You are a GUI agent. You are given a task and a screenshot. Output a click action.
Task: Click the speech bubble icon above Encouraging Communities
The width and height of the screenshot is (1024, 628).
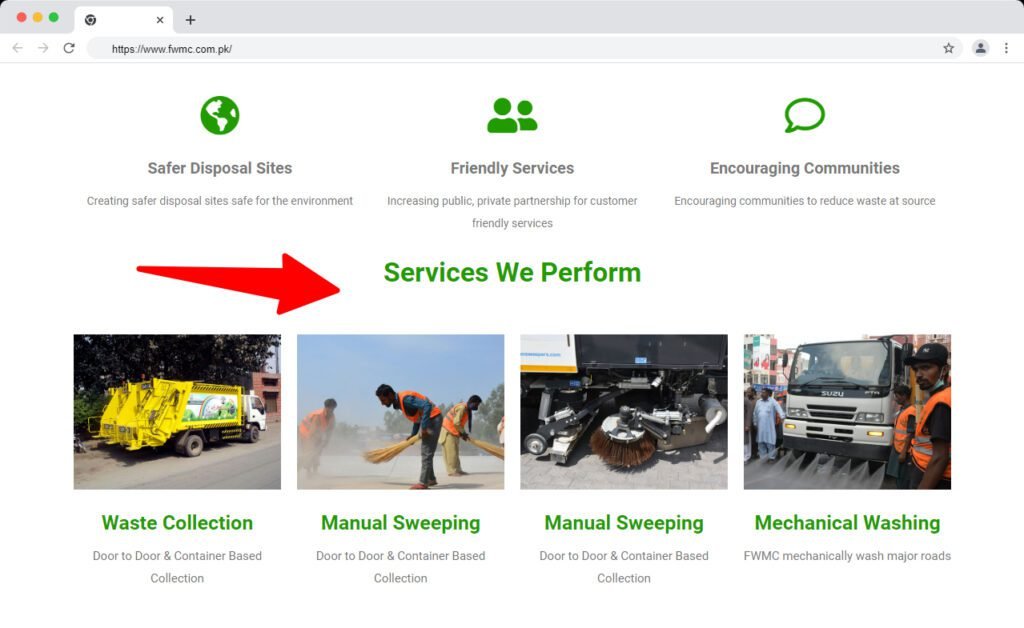[x=805, y=116]
